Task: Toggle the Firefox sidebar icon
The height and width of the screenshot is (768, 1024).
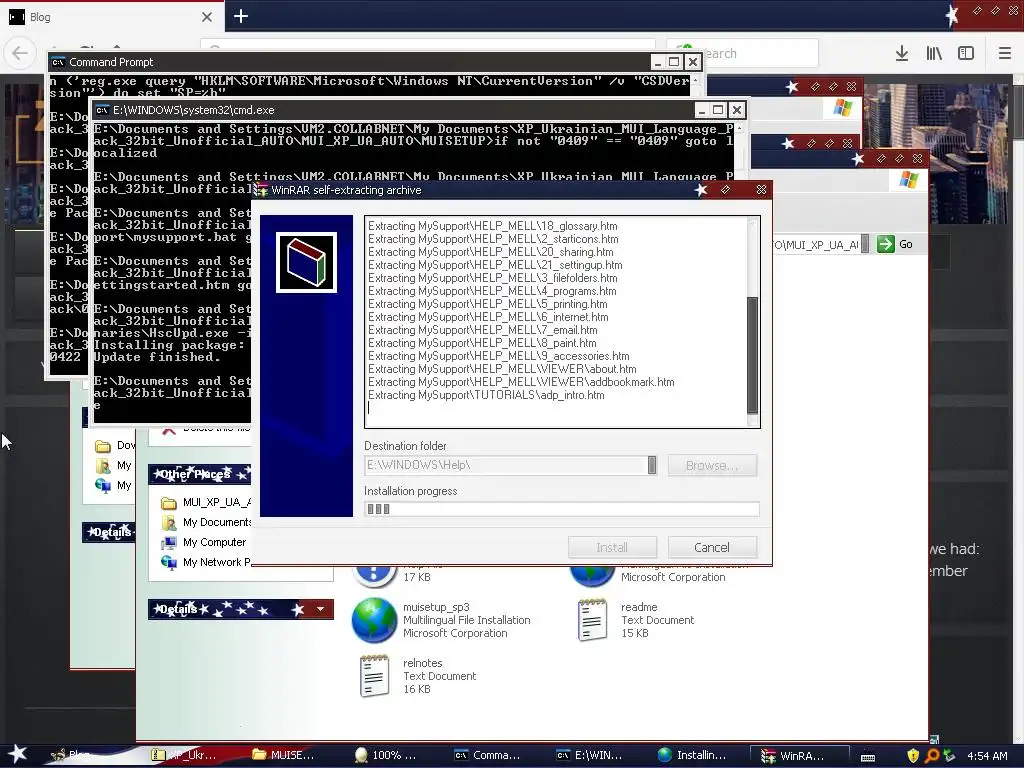Action: click(966, 54)
